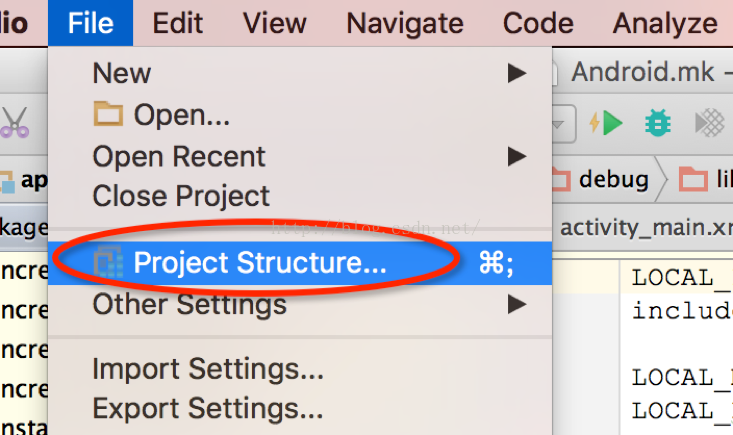Viewport: 733px width, 435px height.
Task: Expand the Open Recent submenu arrow
Action: pos(517,157)
